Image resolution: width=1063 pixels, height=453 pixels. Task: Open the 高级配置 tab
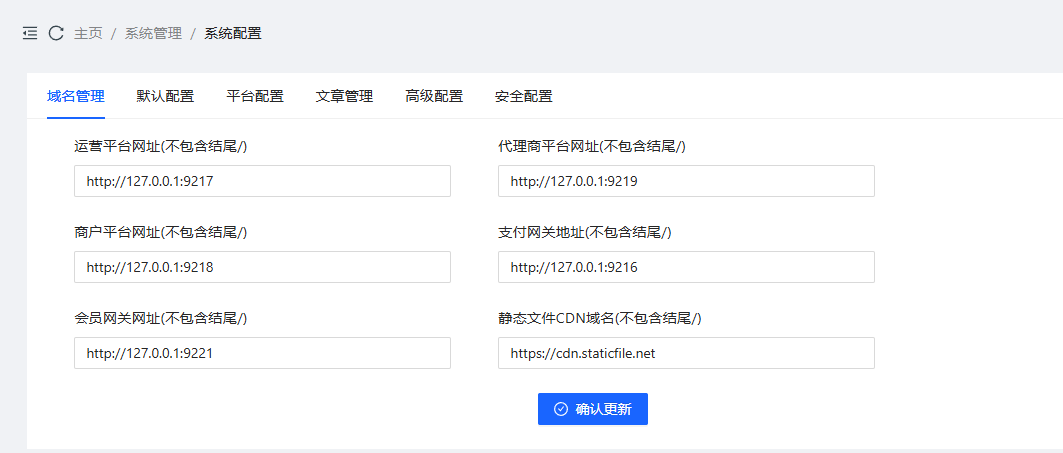point(434,96)
